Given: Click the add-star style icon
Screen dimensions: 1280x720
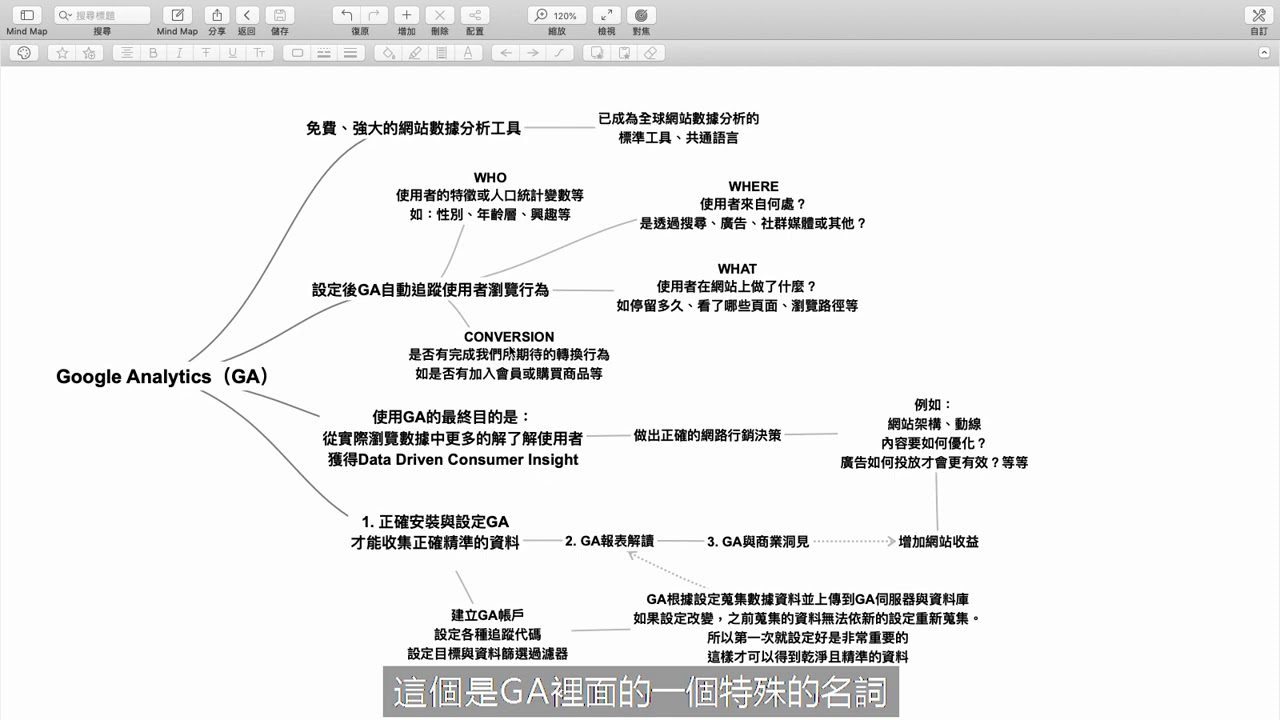Looking at the screenshot, I should pyautogui.click(x=90, y=53).
